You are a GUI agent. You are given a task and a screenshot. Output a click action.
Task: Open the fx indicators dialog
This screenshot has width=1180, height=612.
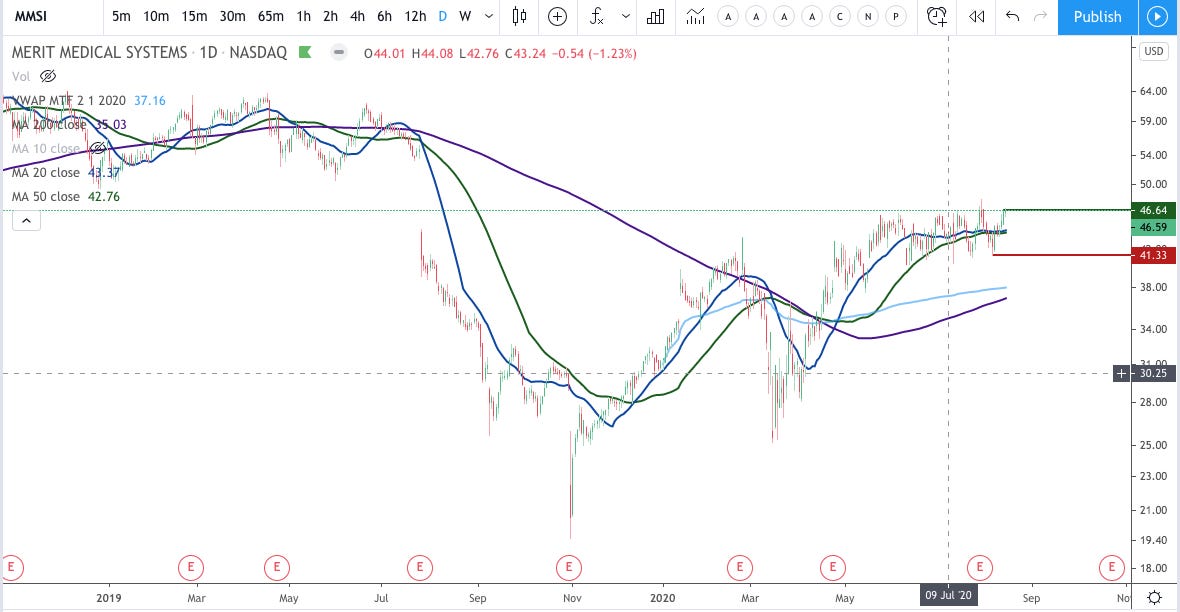point(596,17)
